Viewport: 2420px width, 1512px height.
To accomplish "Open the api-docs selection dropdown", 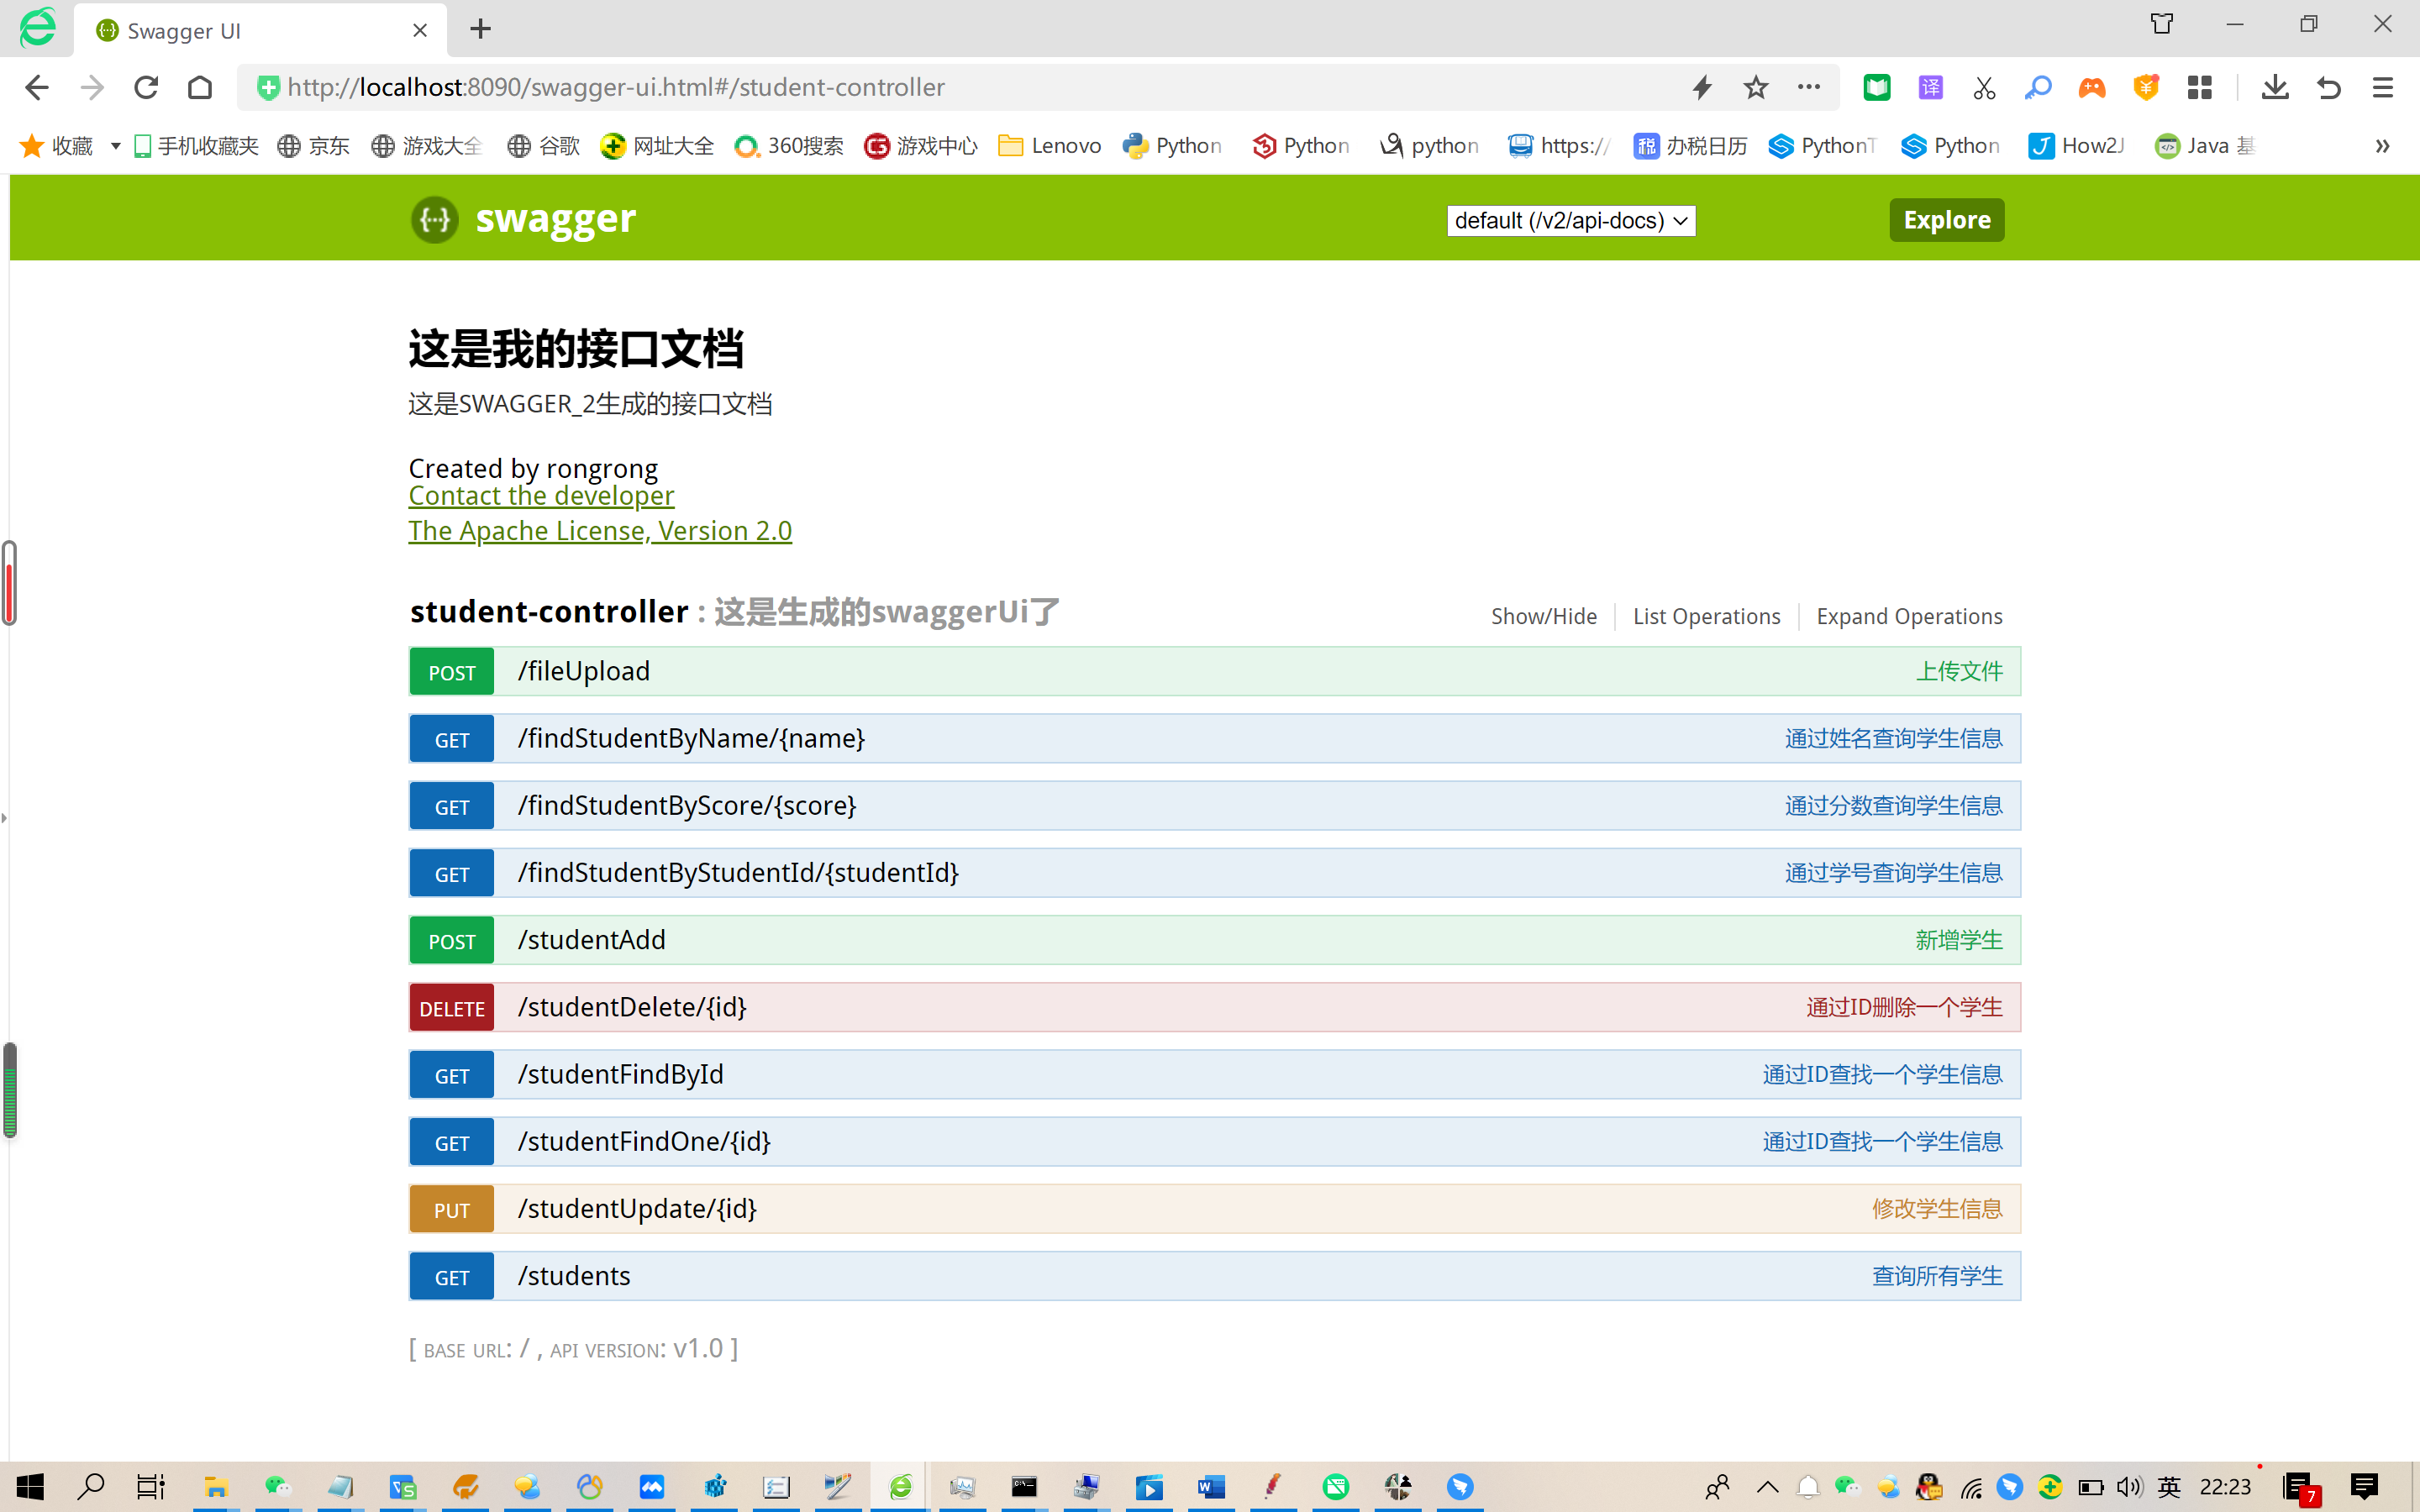I will [1570, 221].
